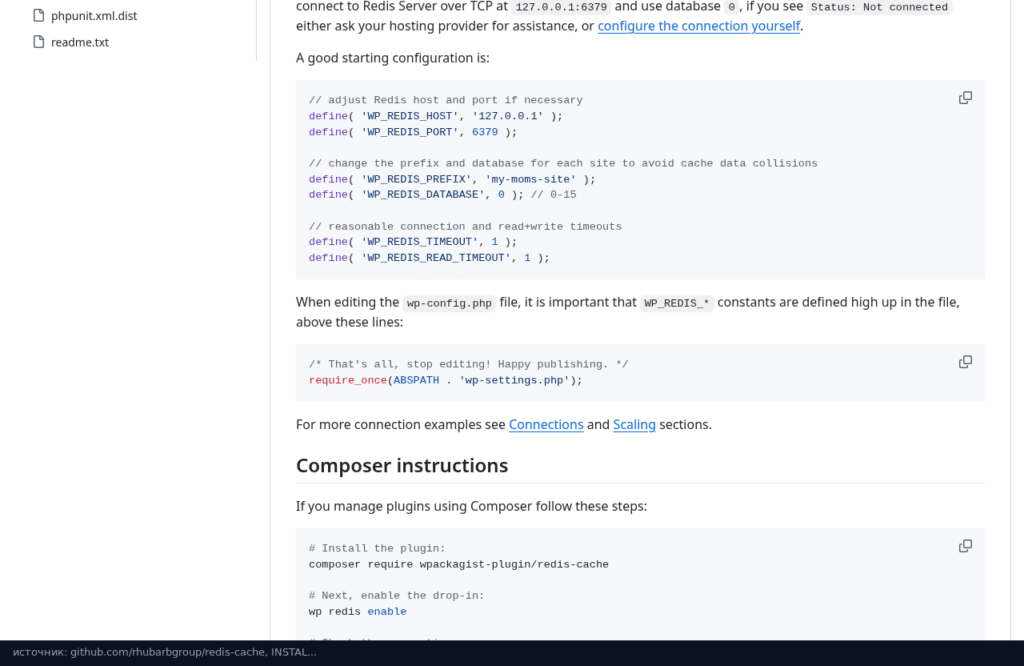Click the source caption github.com/rhubarbgroup/redis-cache
1024x666 pixels.
pyautogui.click(x=165, y=652)
